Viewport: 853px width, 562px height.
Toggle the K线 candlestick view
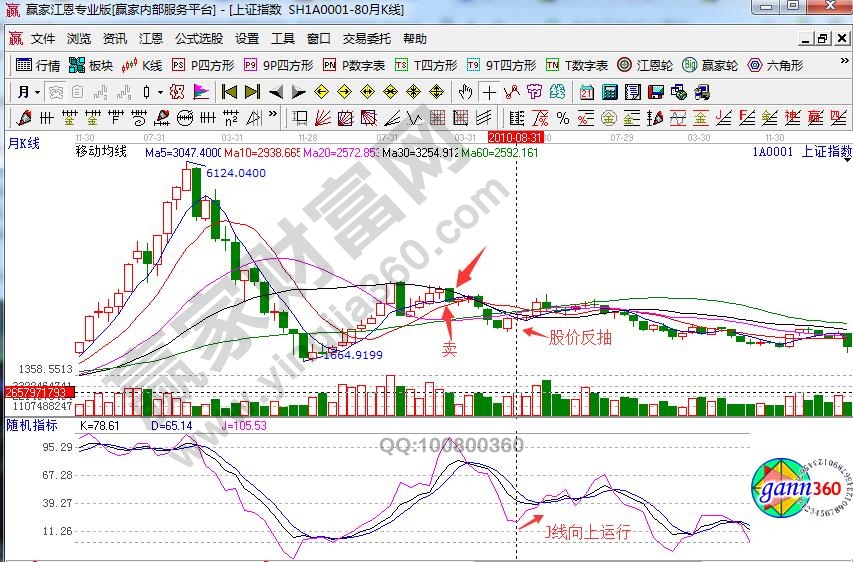pos(141,65)
